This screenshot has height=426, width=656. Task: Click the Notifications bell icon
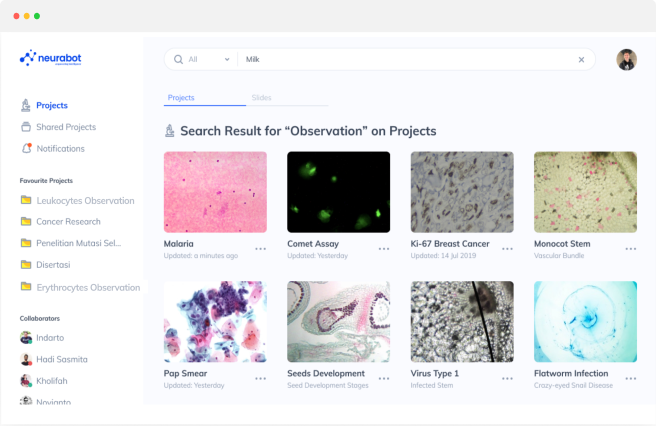(26, 148)
